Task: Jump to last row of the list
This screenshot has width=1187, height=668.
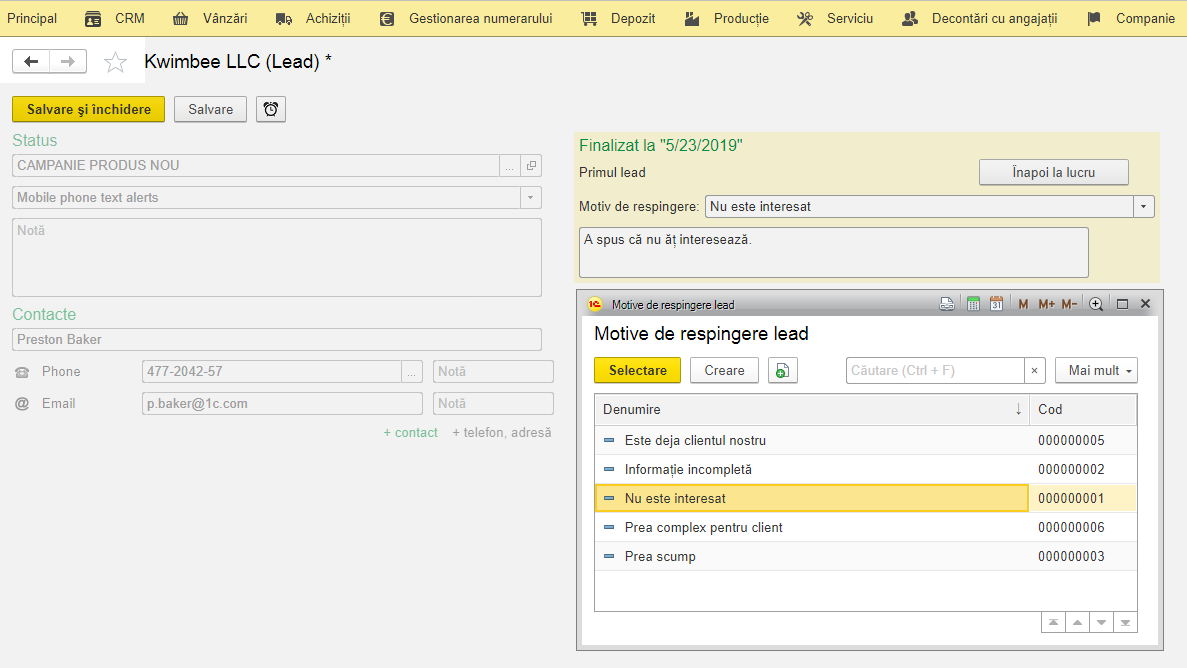Action: tap(1126, 623)
